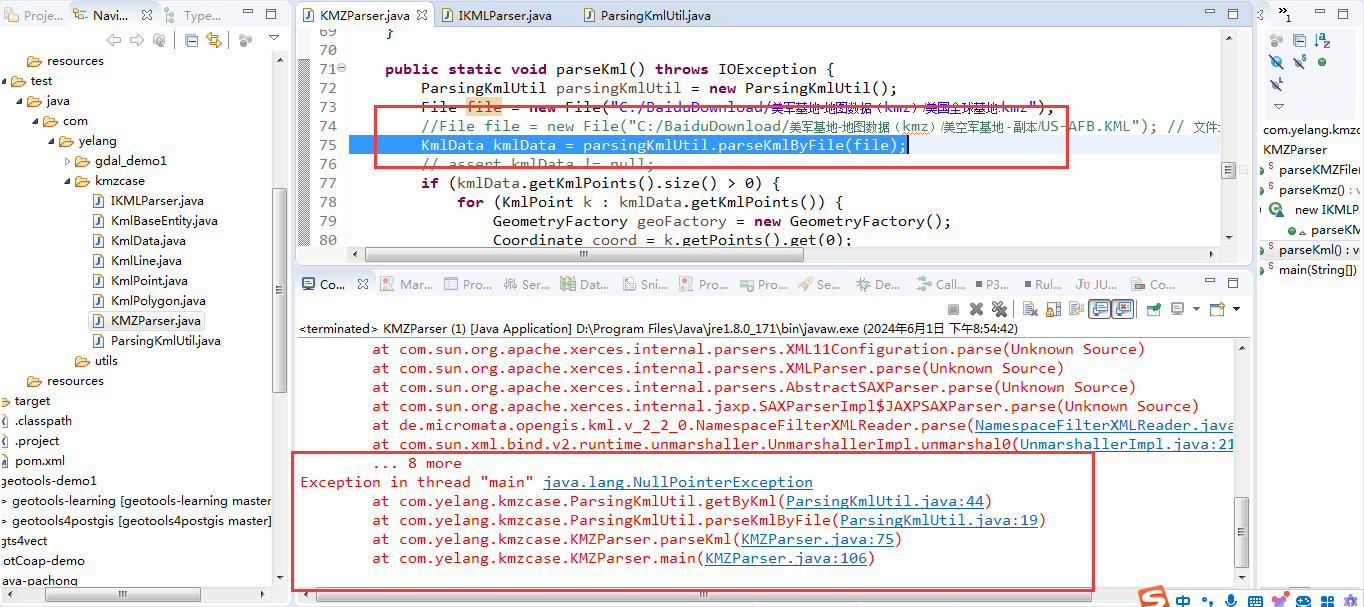Enable Scroll Lock in the Console view
The height and width of the screenshot is (607, 1364).
coord(1052,308)
